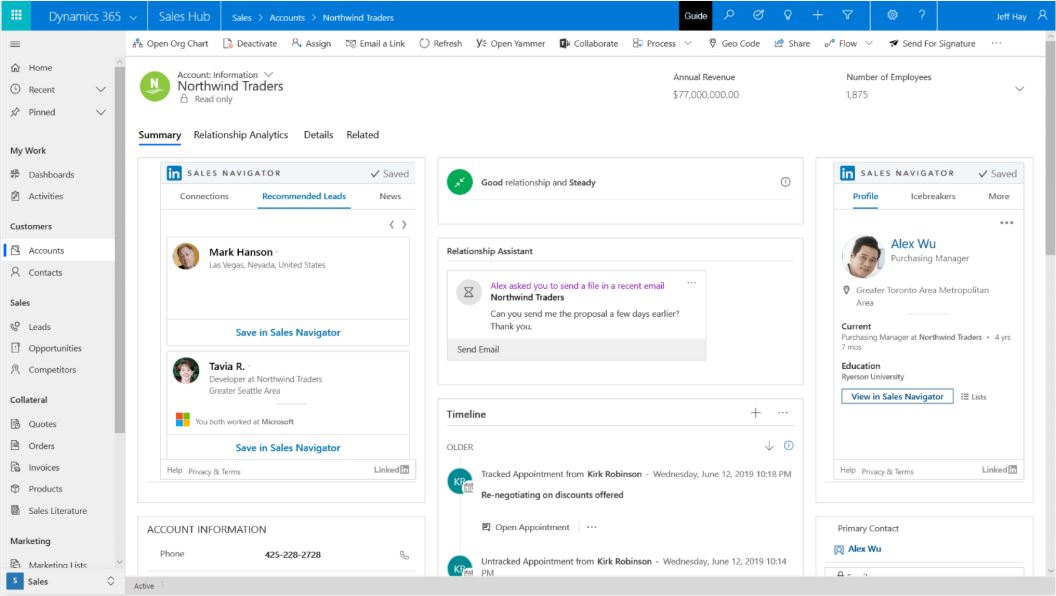
Task: Open the Process dropdown arrow
Action: (688, 44)
